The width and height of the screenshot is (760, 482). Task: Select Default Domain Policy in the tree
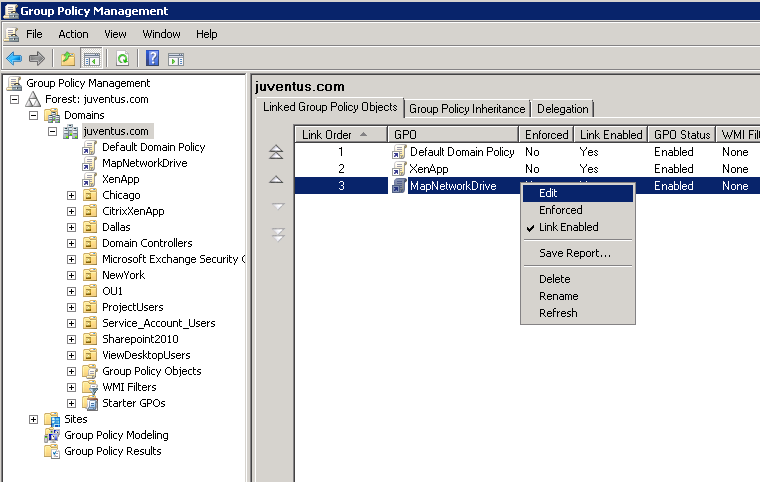(154, 147)
